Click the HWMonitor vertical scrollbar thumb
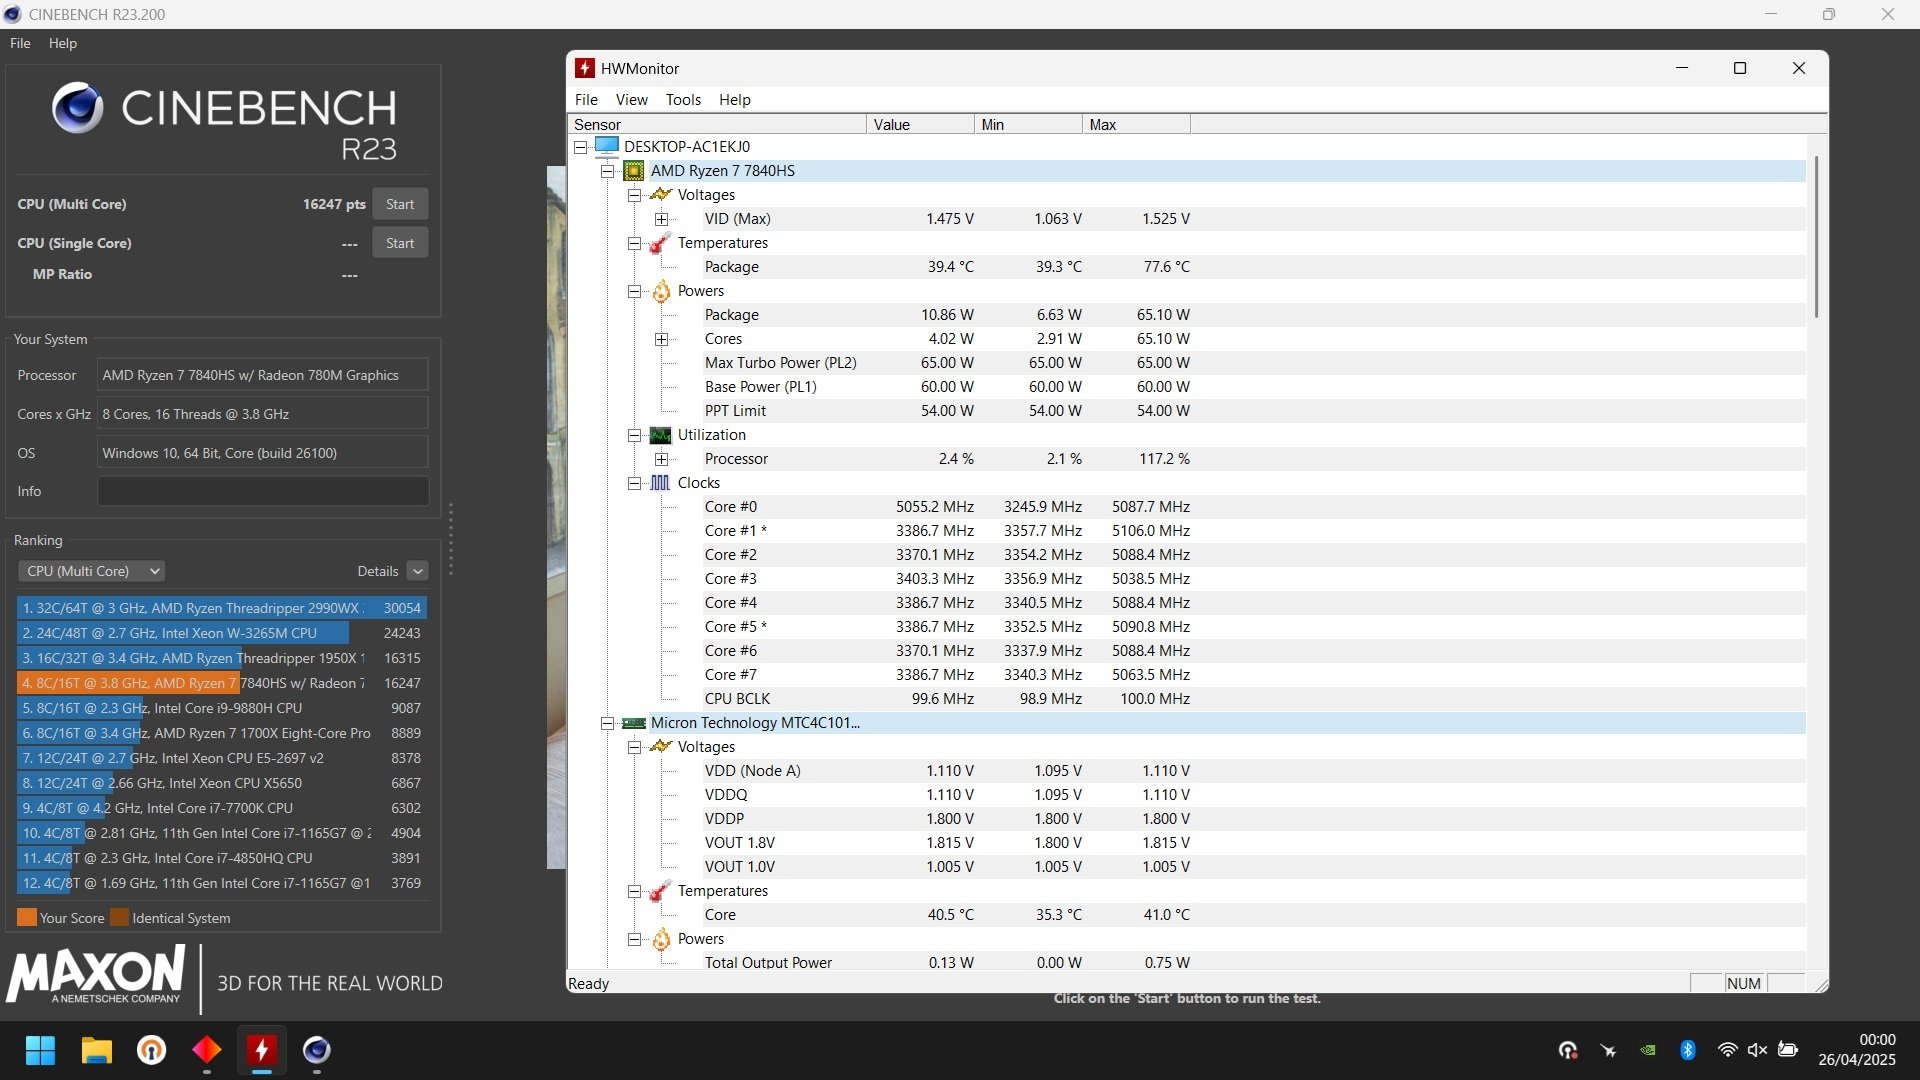This screenshot has width=1920, height=1080. point(1816,237)
